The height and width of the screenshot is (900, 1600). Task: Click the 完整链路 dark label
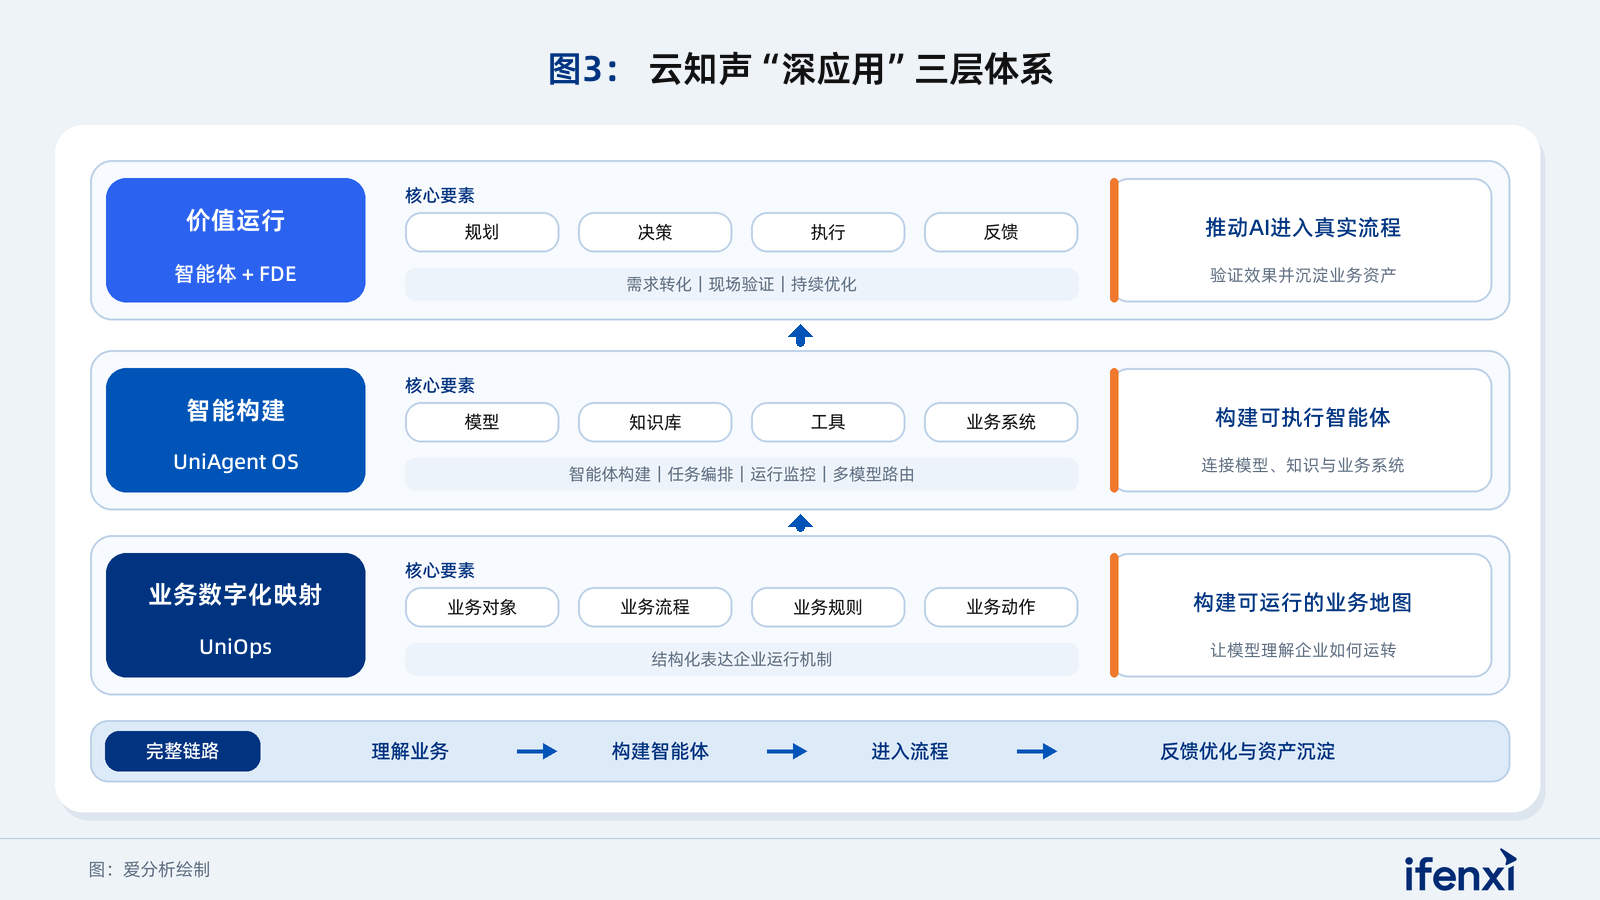coord(183,751)
